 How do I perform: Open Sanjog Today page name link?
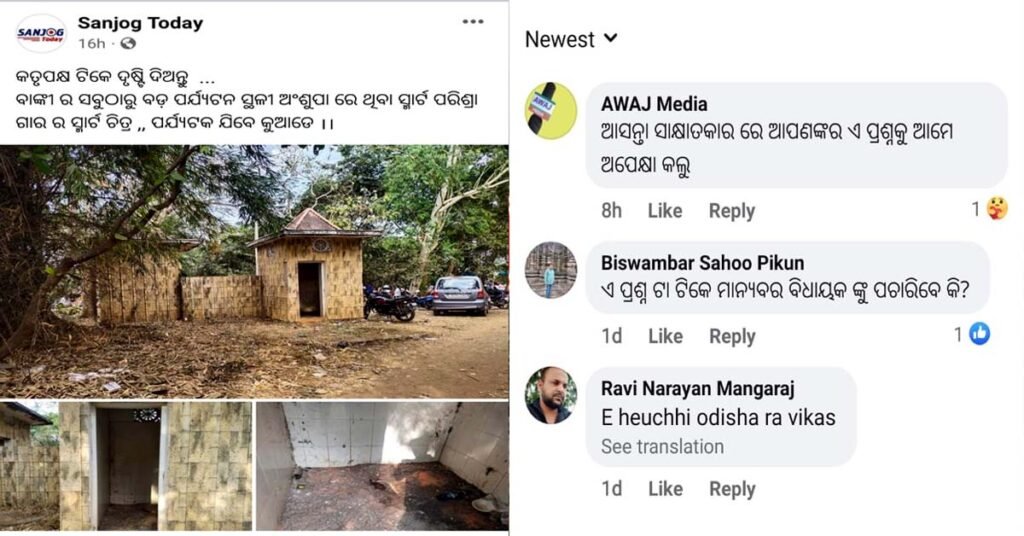pyautogui.click(x=140, y=22)
